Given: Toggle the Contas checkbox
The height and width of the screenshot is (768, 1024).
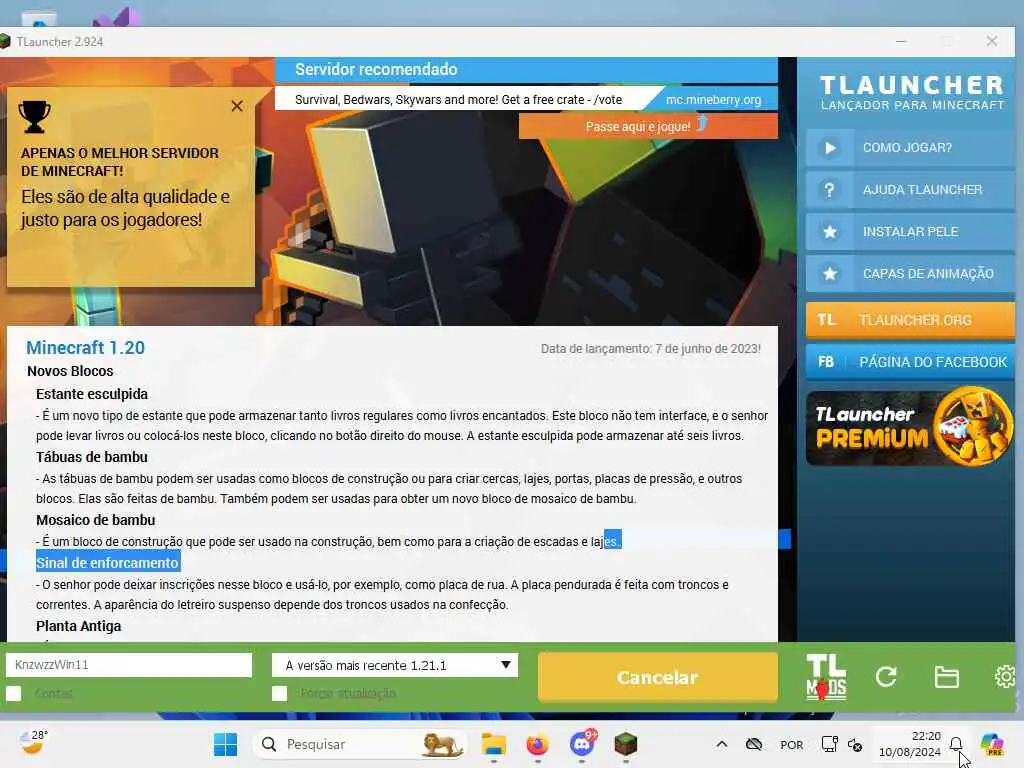Looking at the screenshot, I should (14, 693).
